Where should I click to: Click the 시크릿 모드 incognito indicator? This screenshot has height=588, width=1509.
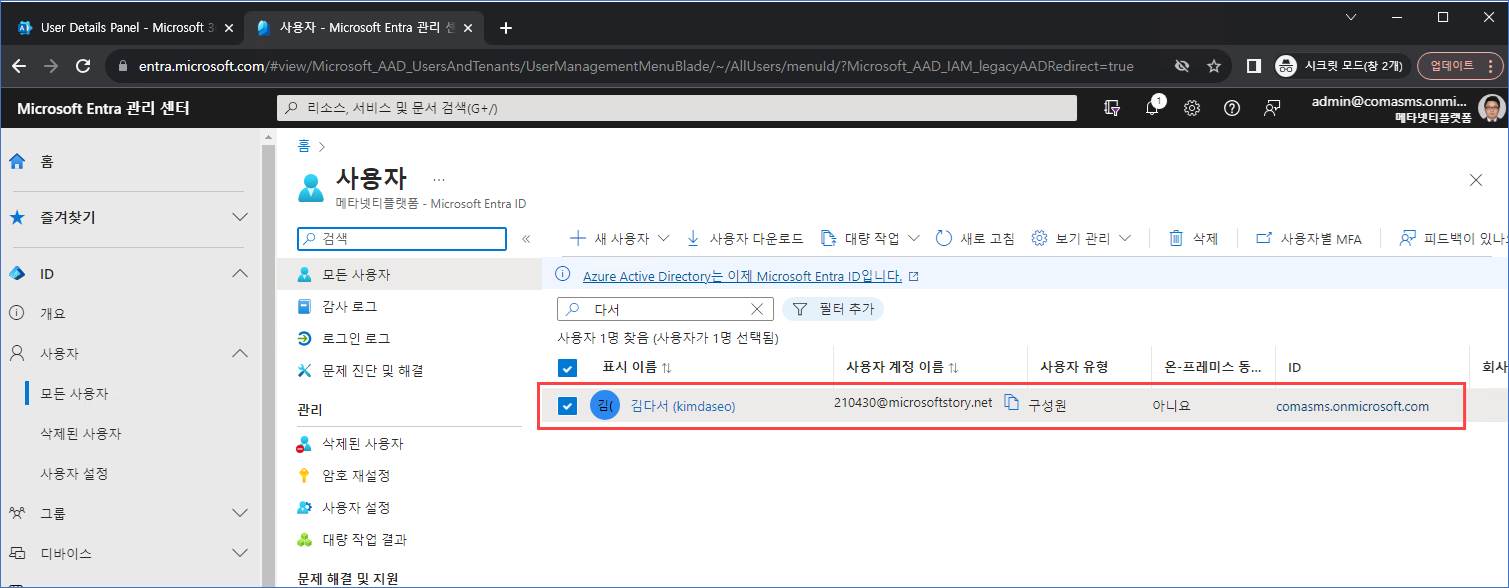[1343, 66]
